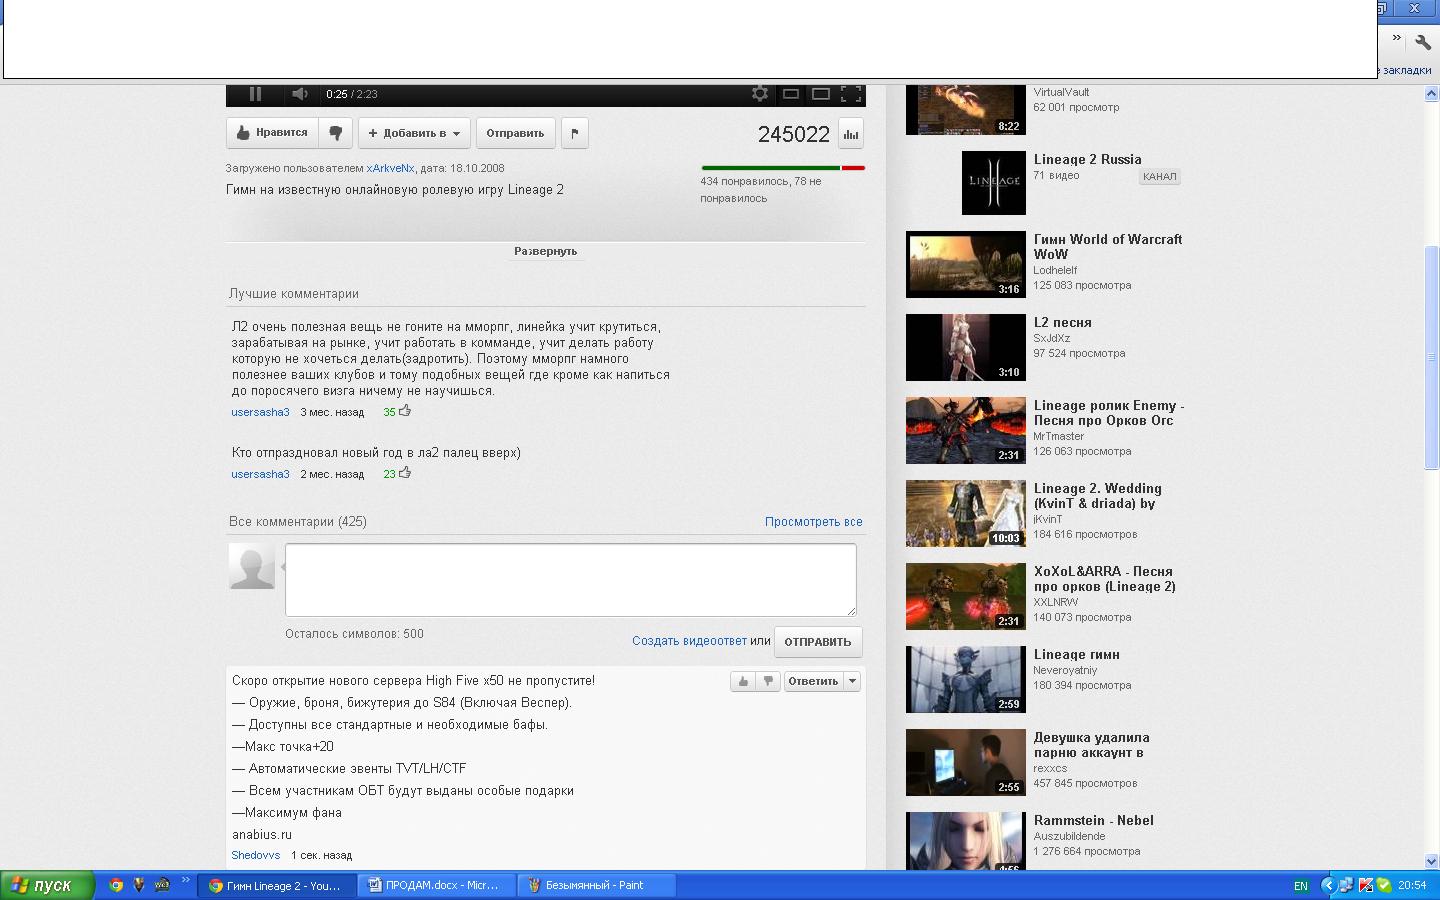
Task: Click inside the comment text box
Action: [570, 579]
